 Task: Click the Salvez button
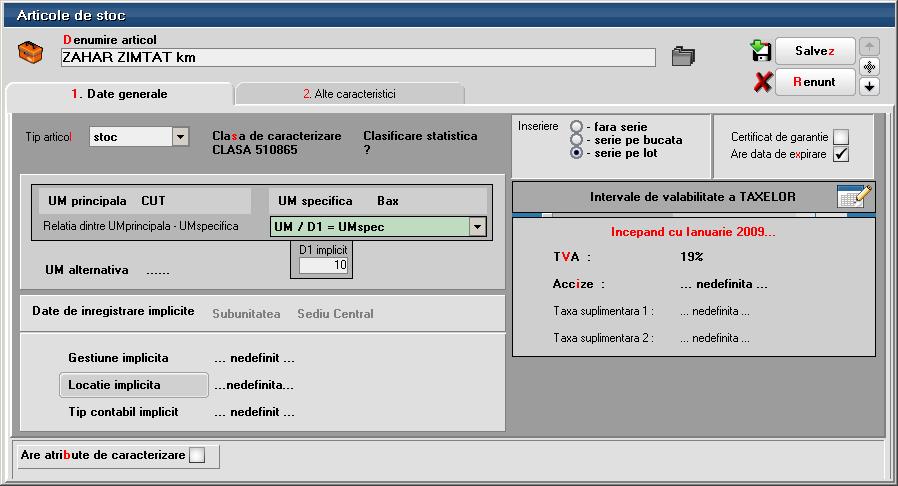point(815,51)
